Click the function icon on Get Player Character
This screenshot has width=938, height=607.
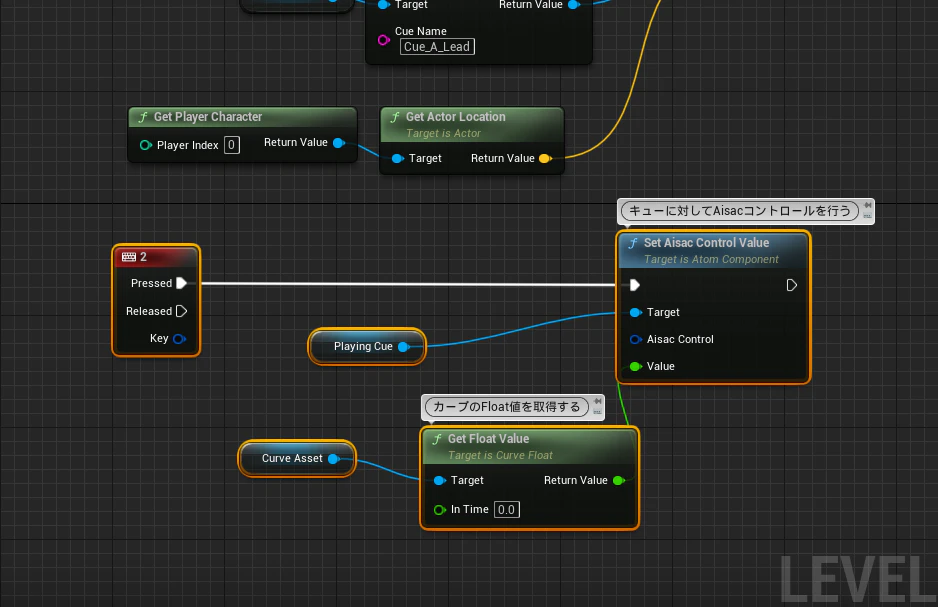click(143, 117)
